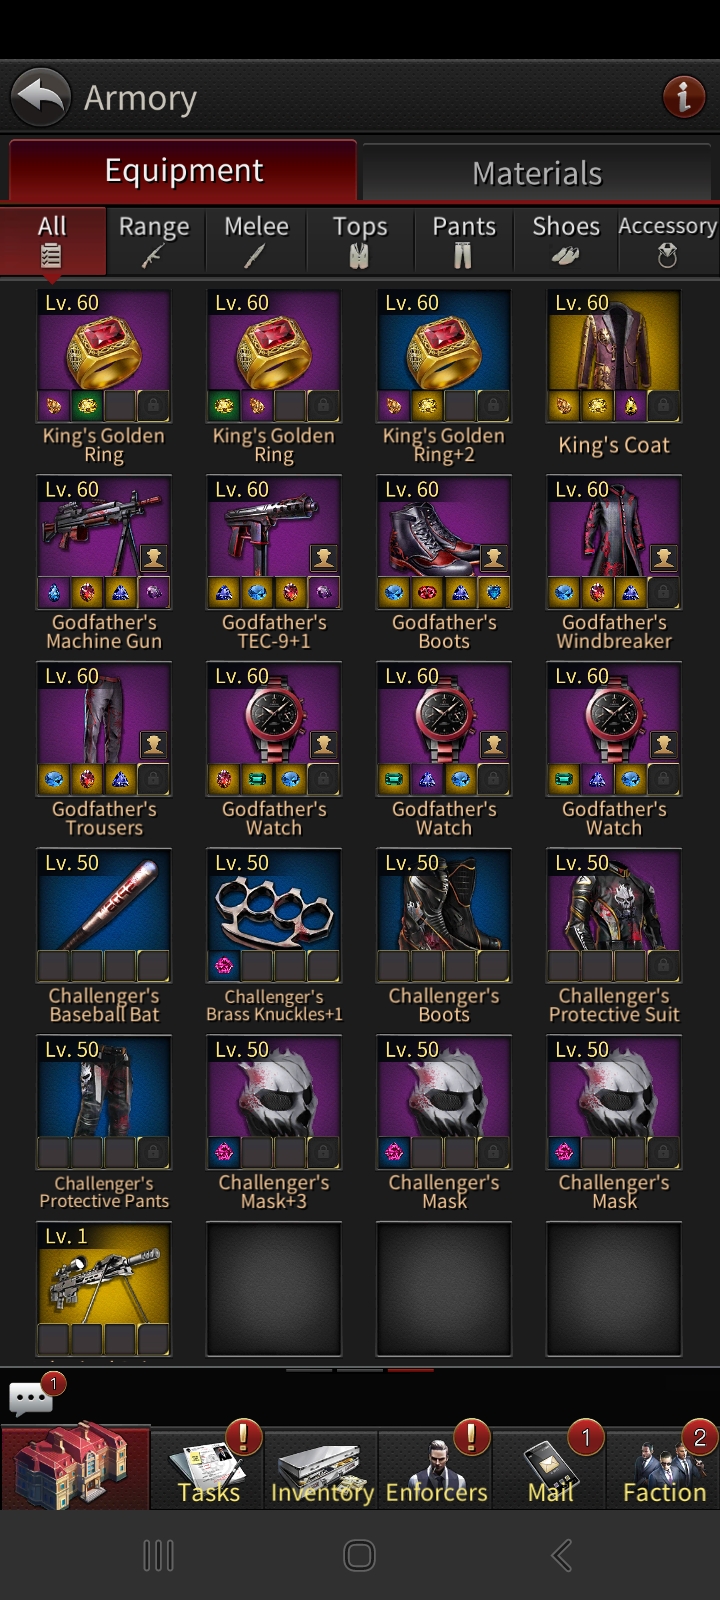
Task: Open the red info icon
Action: 684,97
